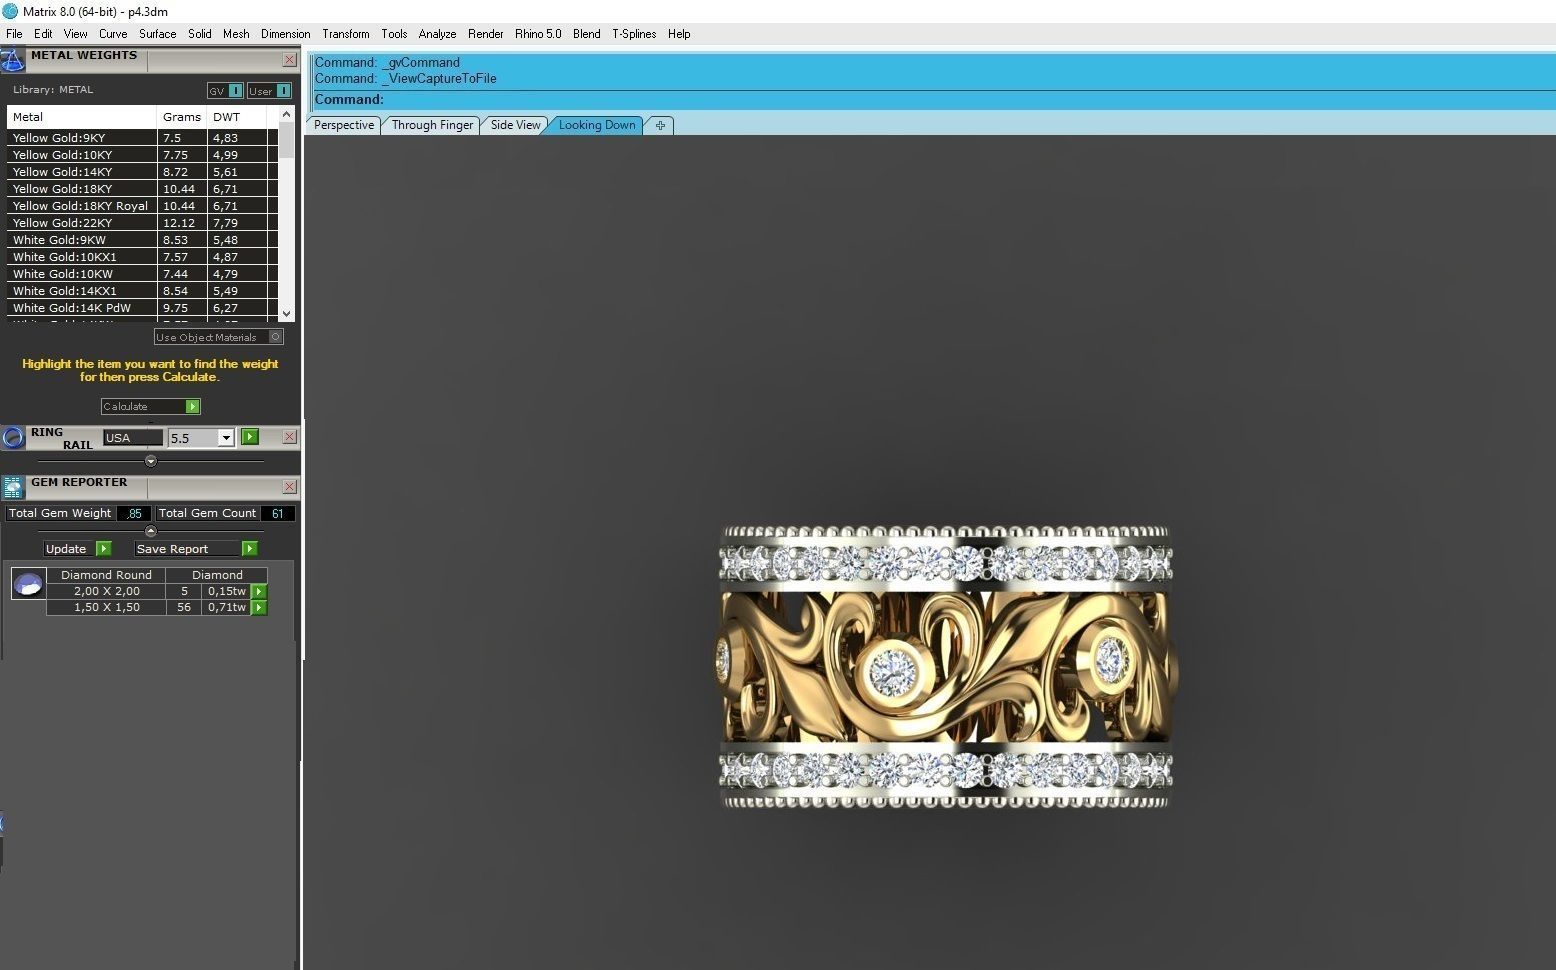
Task: Select the White Gold:10KX1 row
Action: click(143, 257)
